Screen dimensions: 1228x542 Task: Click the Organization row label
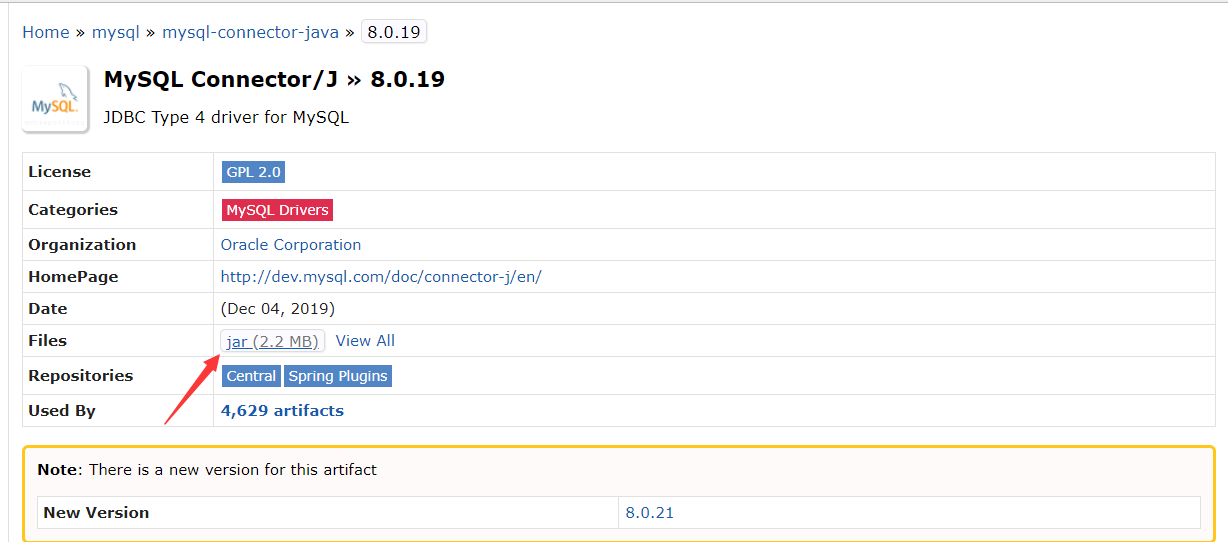click(x=82, y=245)
